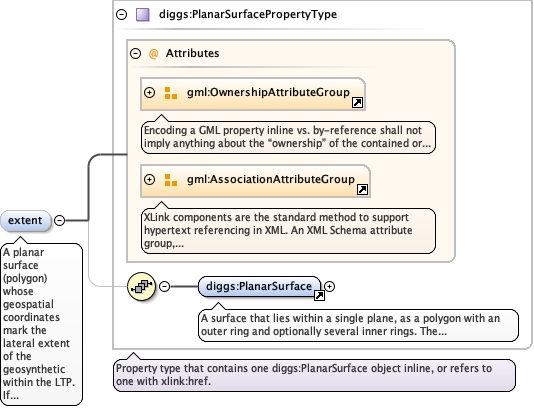This screenshot has width=534, height=409.
Task: Expand gml:AssociationAttributeGroup
Action: click(150, 179)
